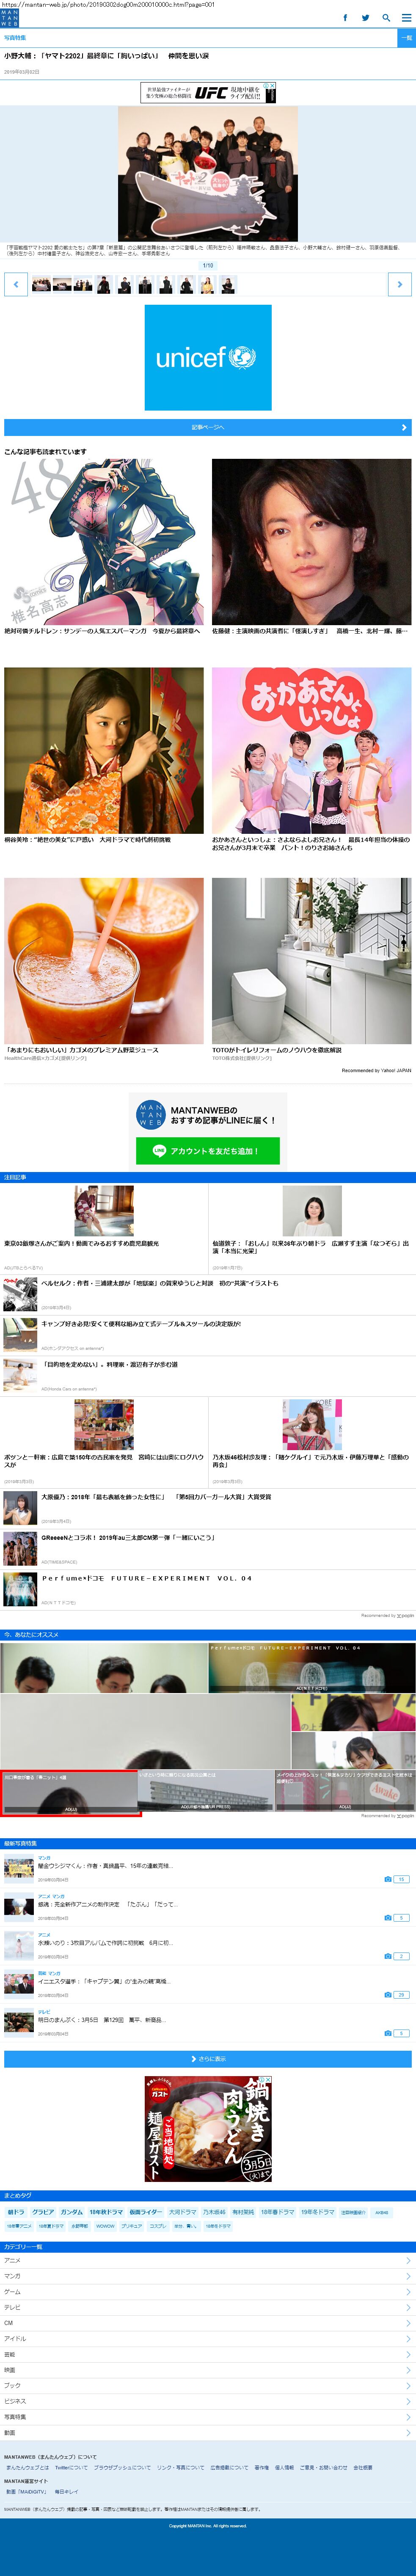Open the ペルセルク article row
This screenshot has height=2576, width=416.
pyautogui.click(x=208, y=1294)
